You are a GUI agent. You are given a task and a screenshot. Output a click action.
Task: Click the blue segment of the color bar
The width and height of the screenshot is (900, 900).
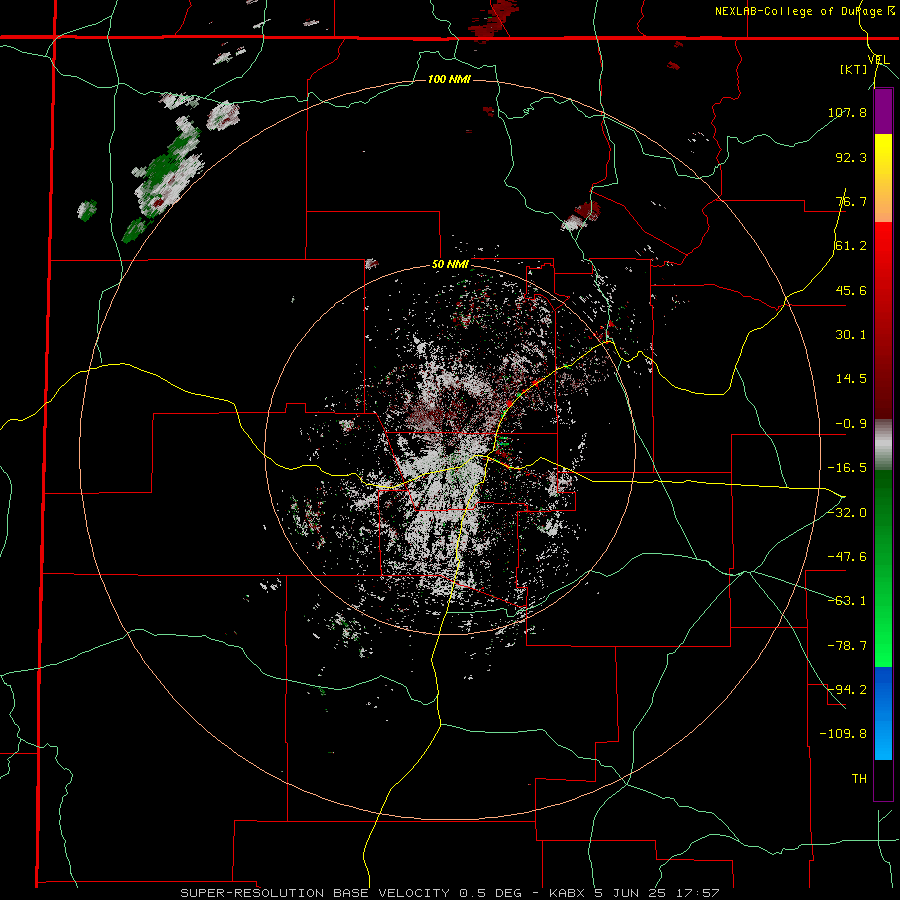pyautogui.click(x=883, y=713)
